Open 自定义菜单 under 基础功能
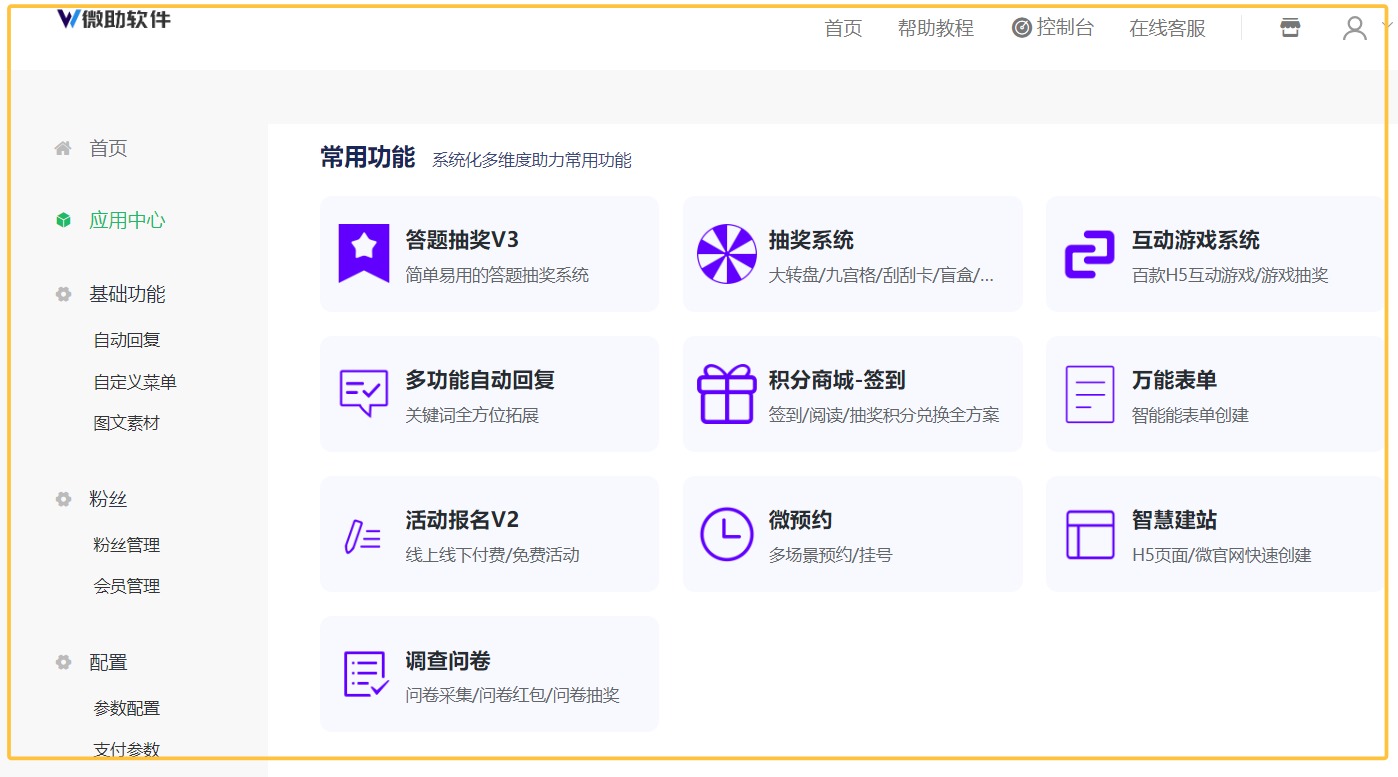 pyautogui.click(x=135, y=382)
